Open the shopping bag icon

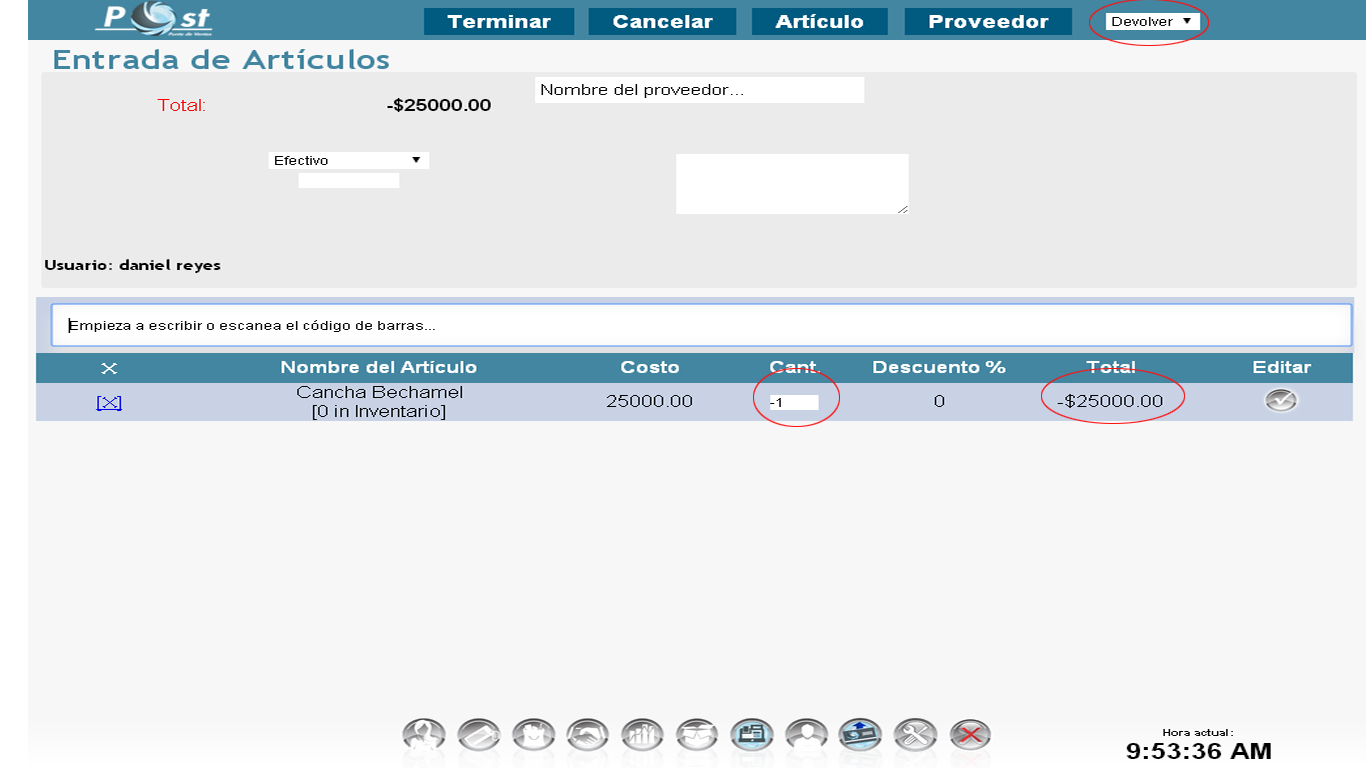pos(533,736)
